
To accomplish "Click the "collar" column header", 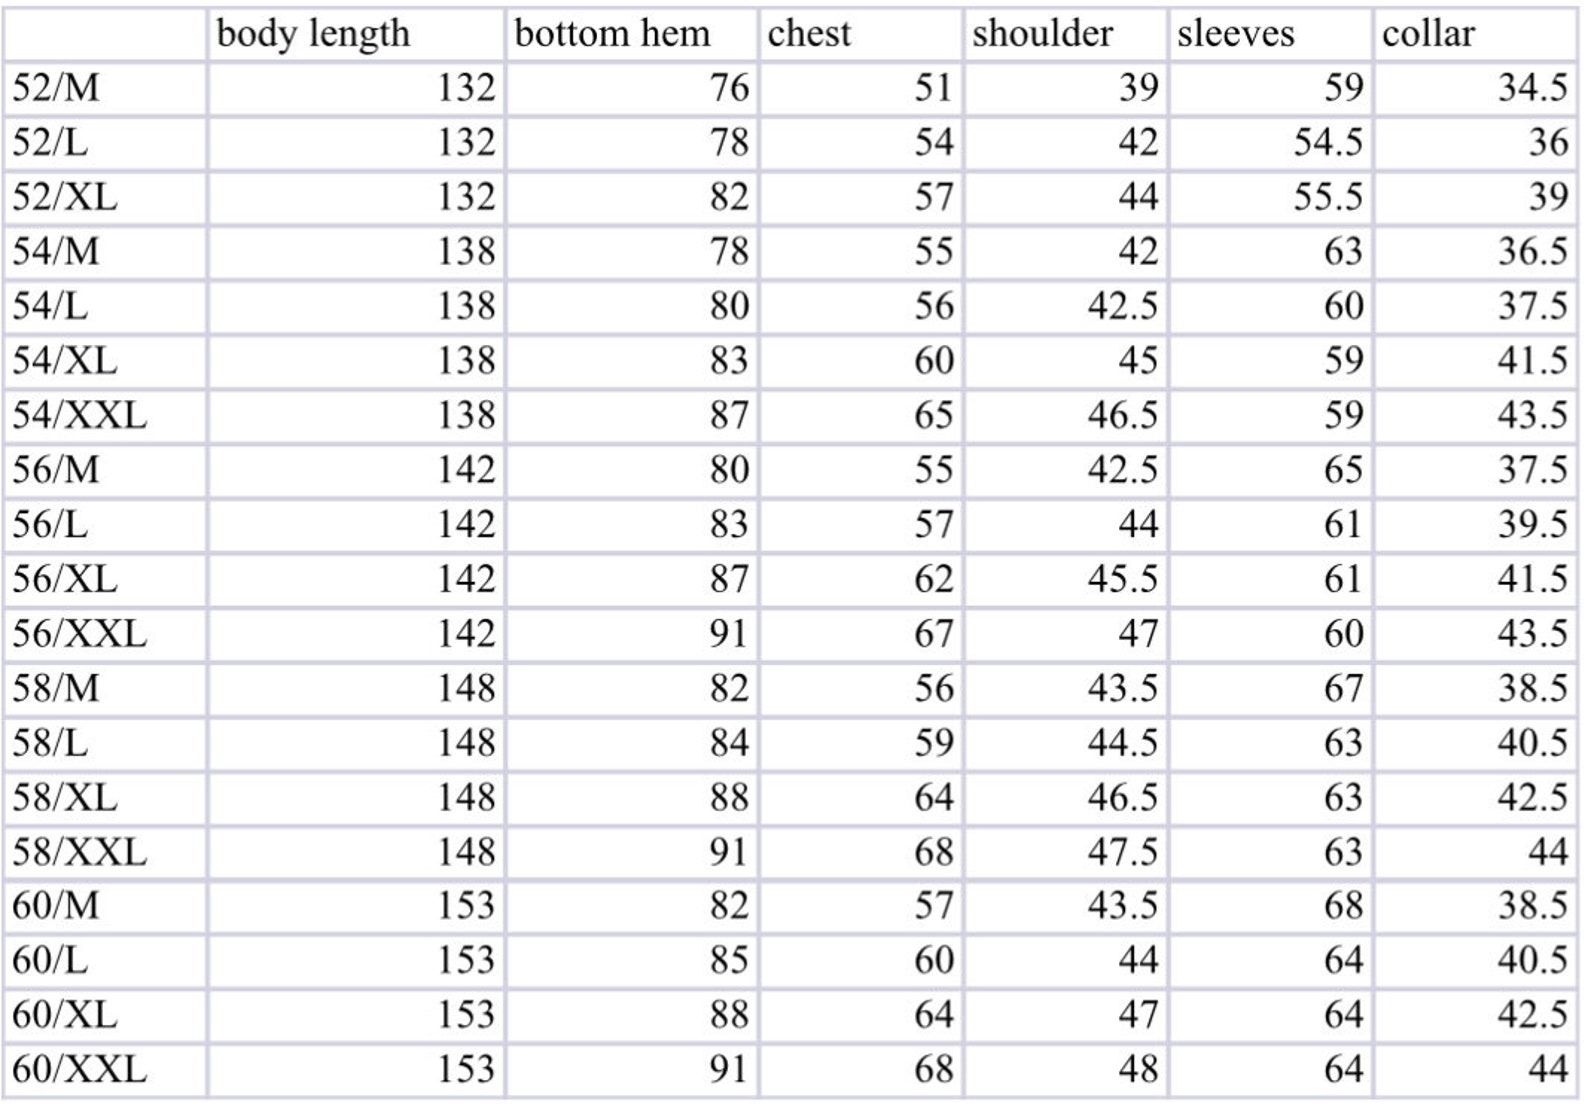I will tap(1428, 34).
